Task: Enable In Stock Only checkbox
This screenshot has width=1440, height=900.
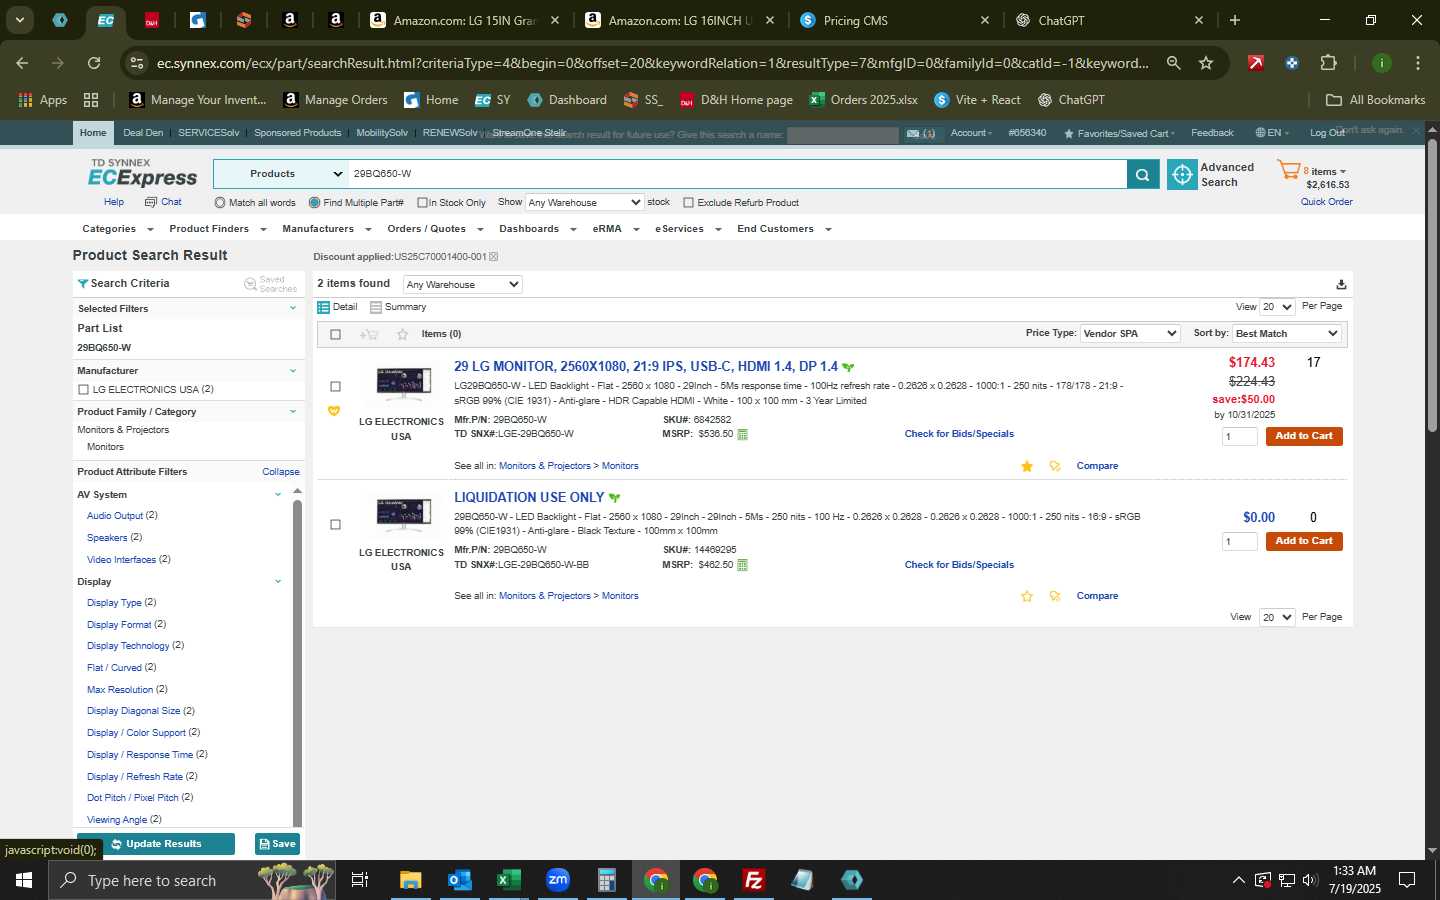Action: coord(422,203)
